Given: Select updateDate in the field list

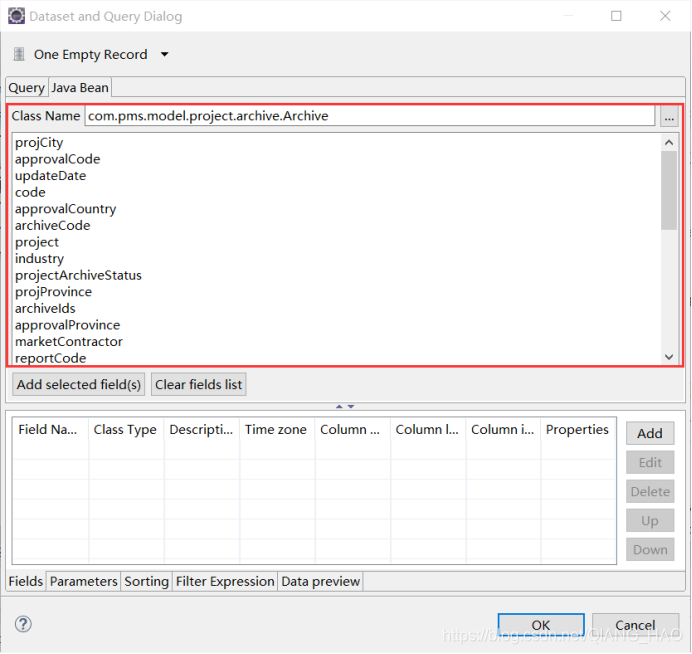Looking at the screenshot, I should tap(50, 176).
